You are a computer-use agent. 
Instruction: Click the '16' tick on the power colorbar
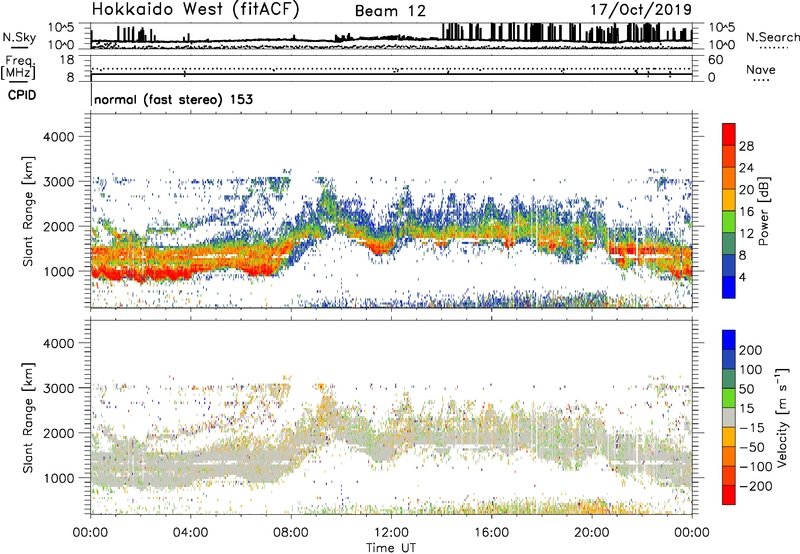[746, 212]
